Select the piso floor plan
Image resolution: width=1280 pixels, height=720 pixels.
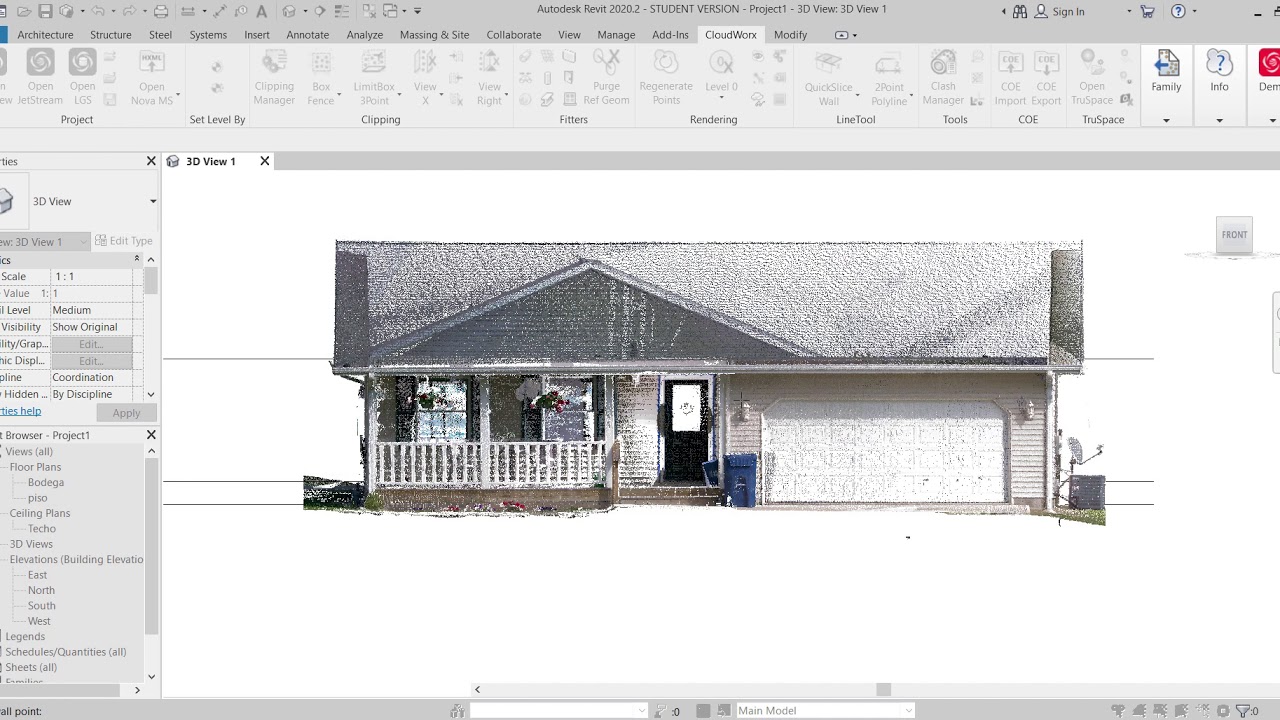[38, 497]
